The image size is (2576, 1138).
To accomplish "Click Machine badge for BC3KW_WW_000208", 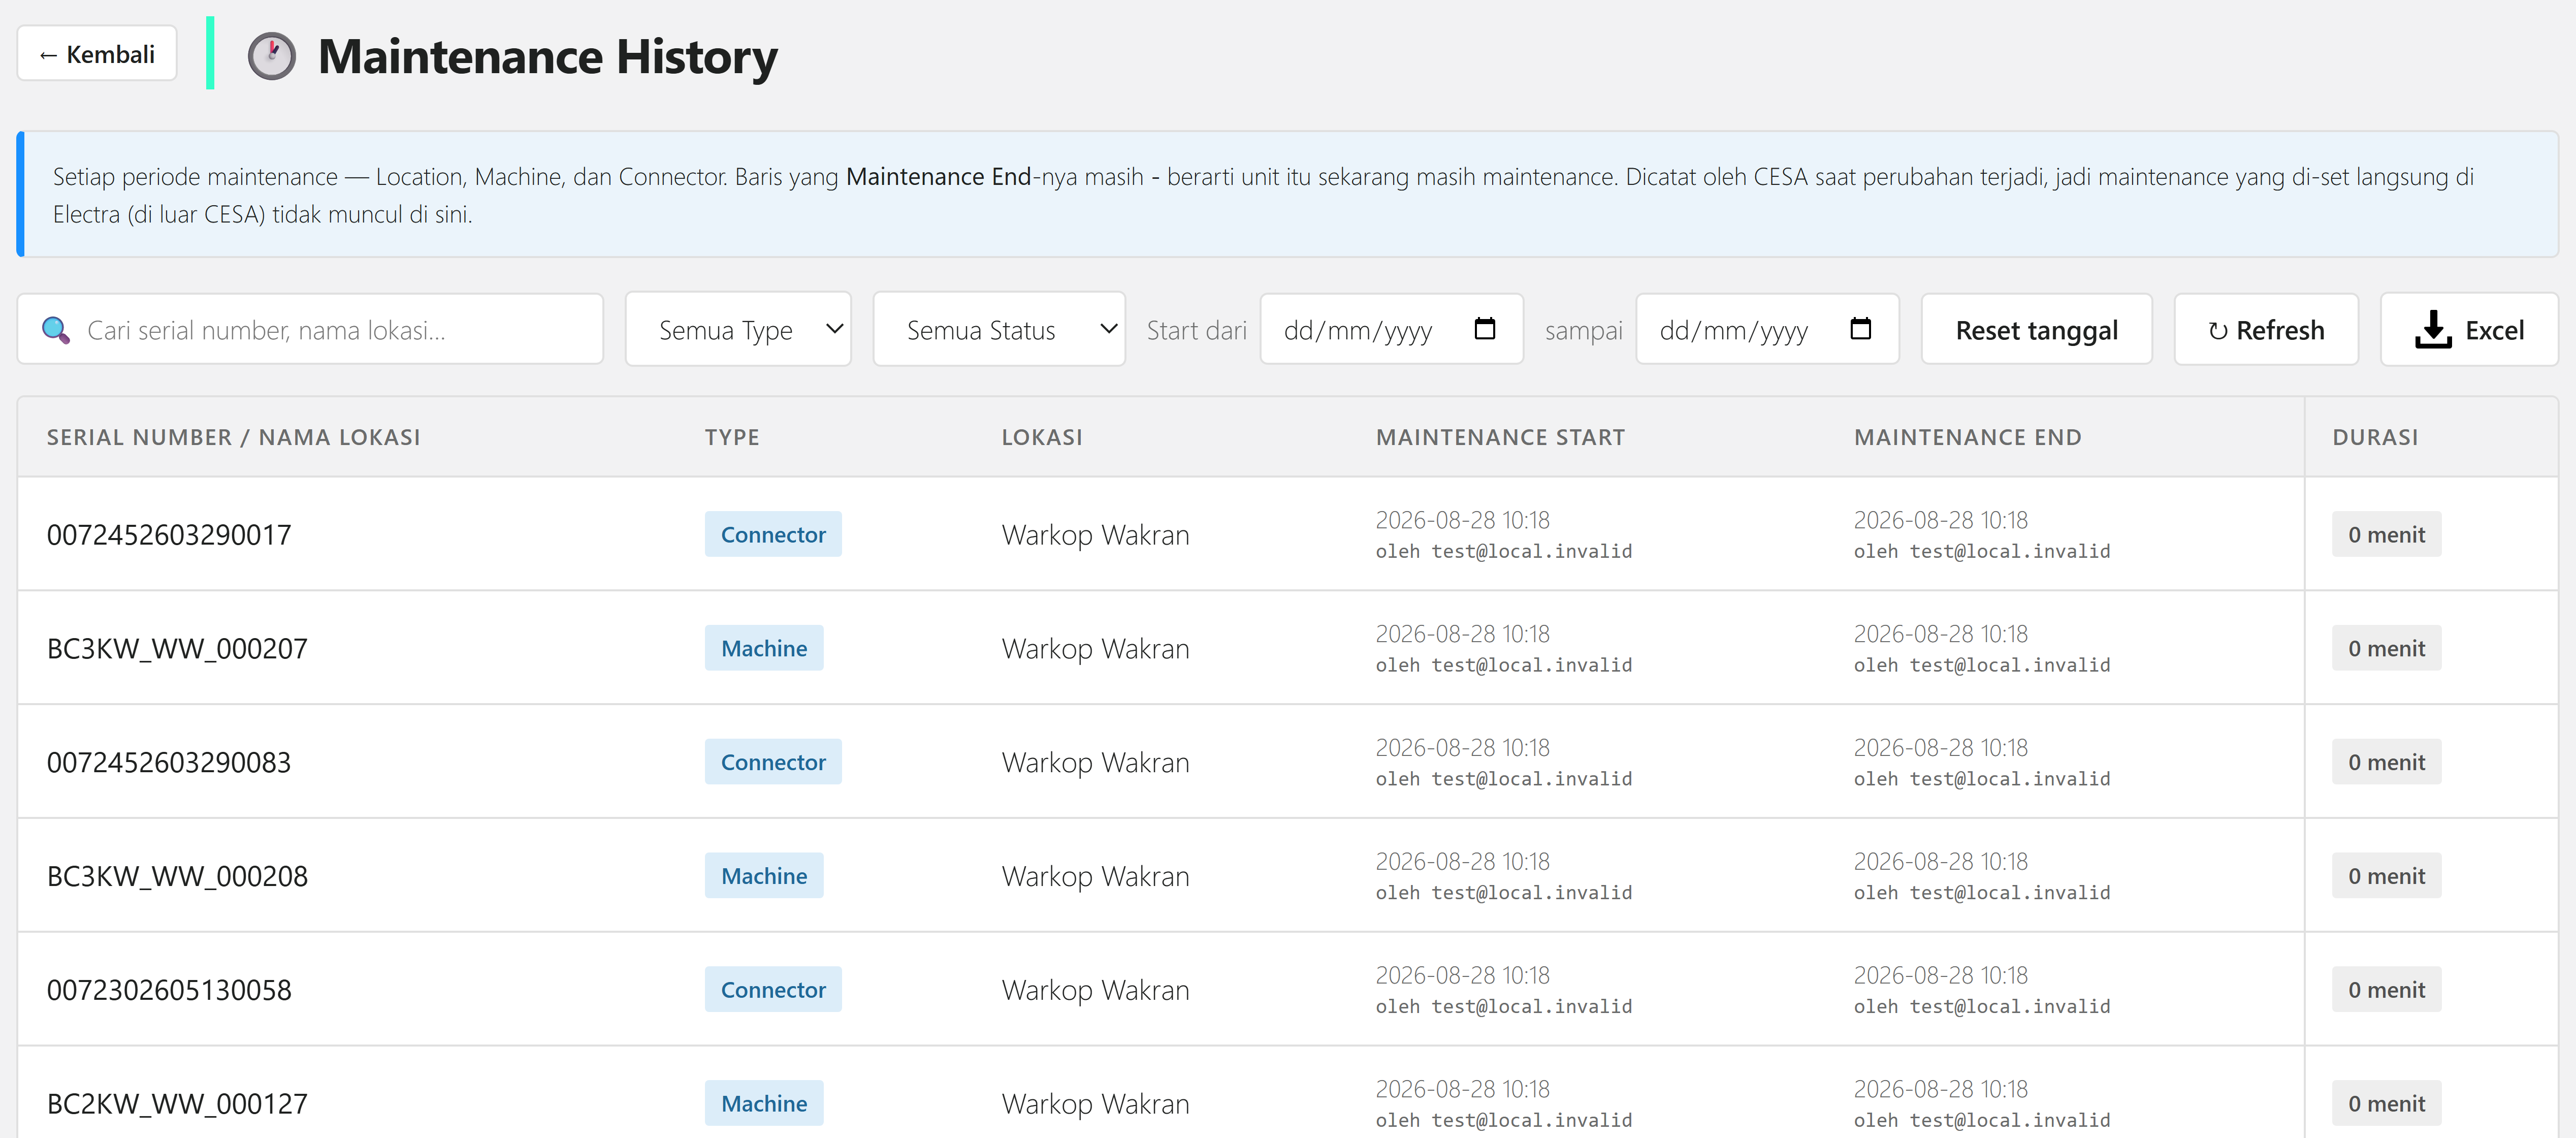I will (764, 876).
